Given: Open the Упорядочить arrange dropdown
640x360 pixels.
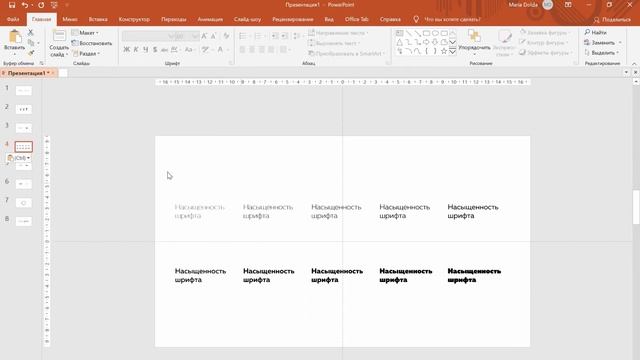Looking at the screenshot, I should 474,42.
